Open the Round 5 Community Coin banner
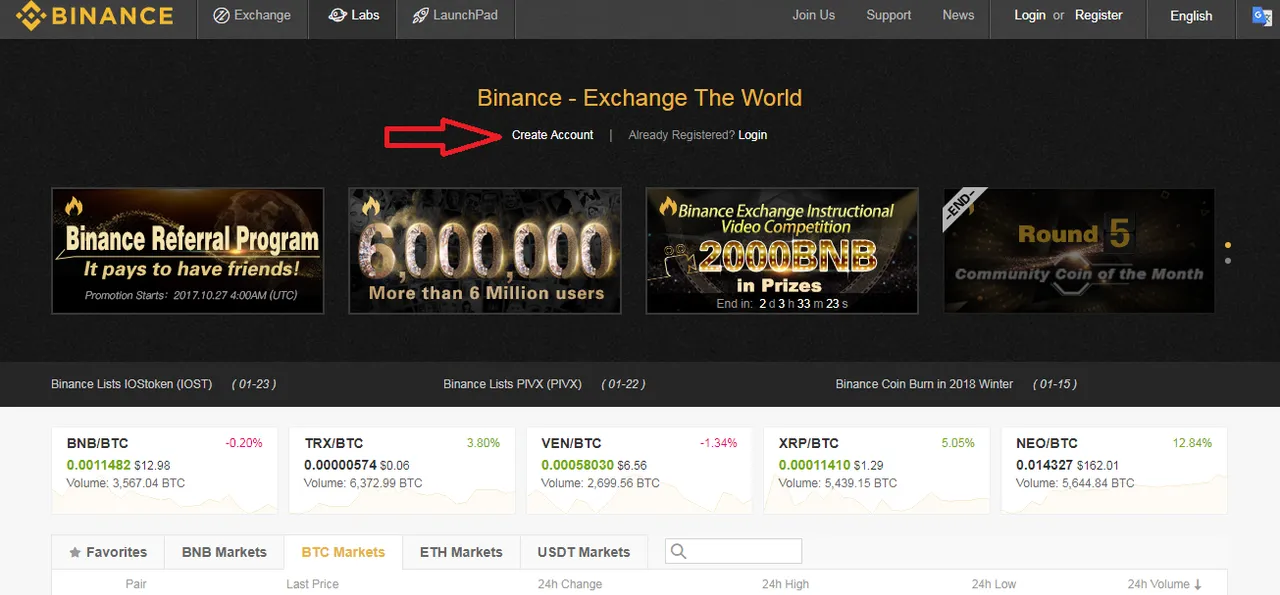Screen dimensions: 1280x595 point(1079,251)
